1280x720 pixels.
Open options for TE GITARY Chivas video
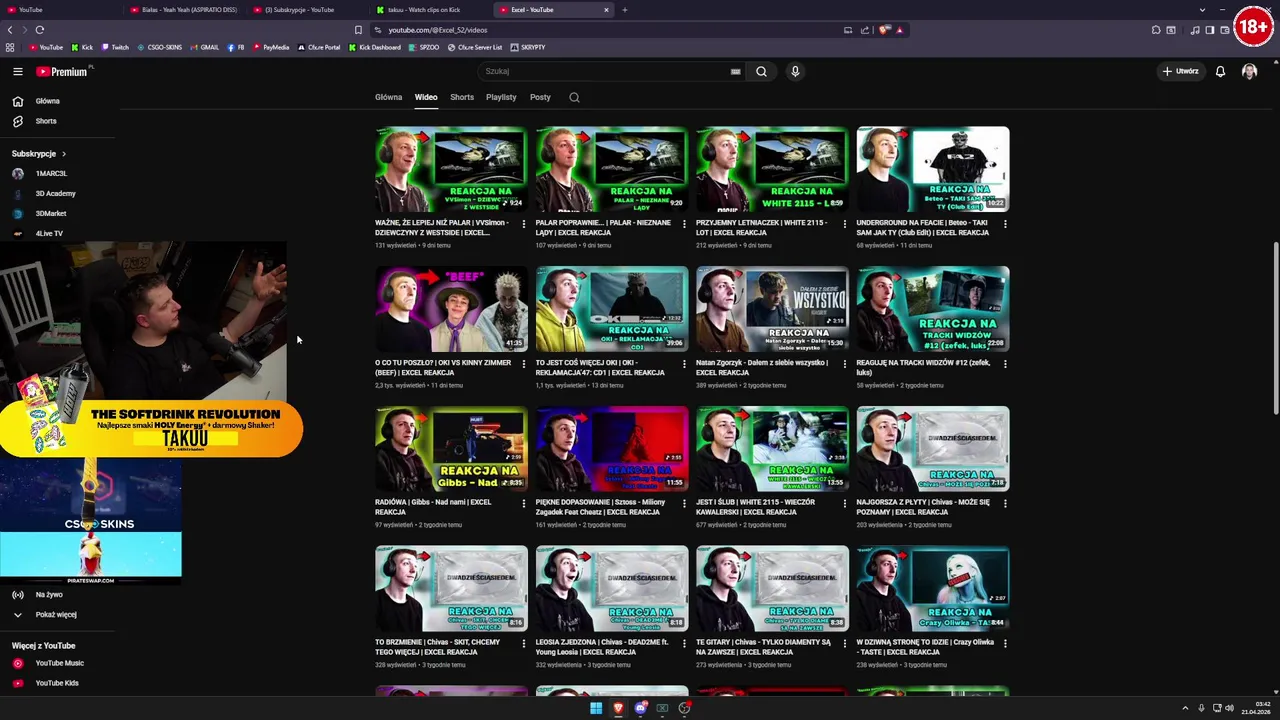click(x=844, y=643)
